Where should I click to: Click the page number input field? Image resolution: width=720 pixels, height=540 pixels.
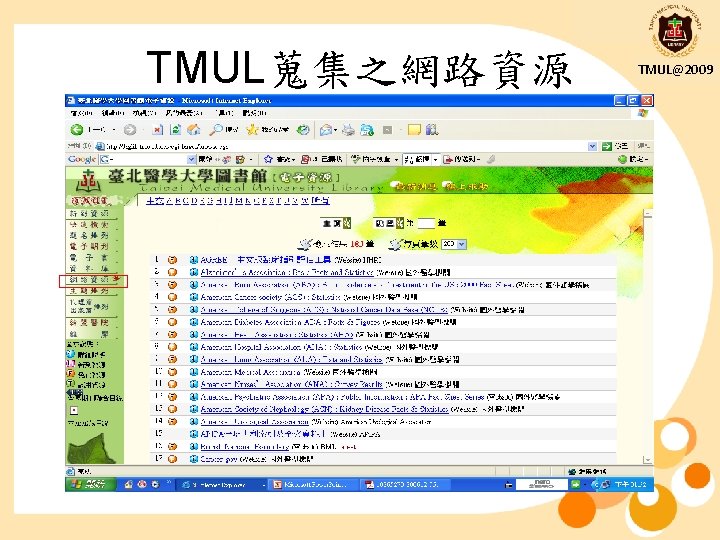(426, 223)
